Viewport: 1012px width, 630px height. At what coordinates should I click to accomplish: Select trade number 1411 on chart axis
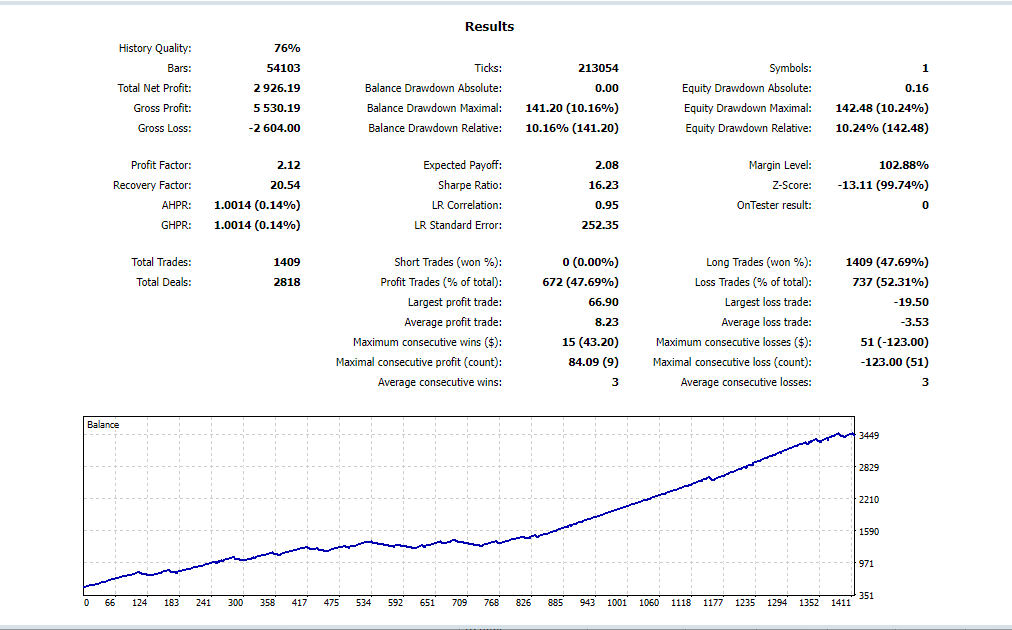[x=841, y=603]
